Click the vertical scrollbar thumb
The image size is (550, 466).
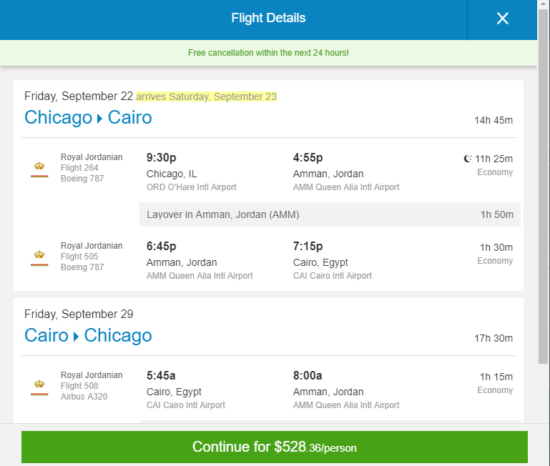tap(543, 186)
